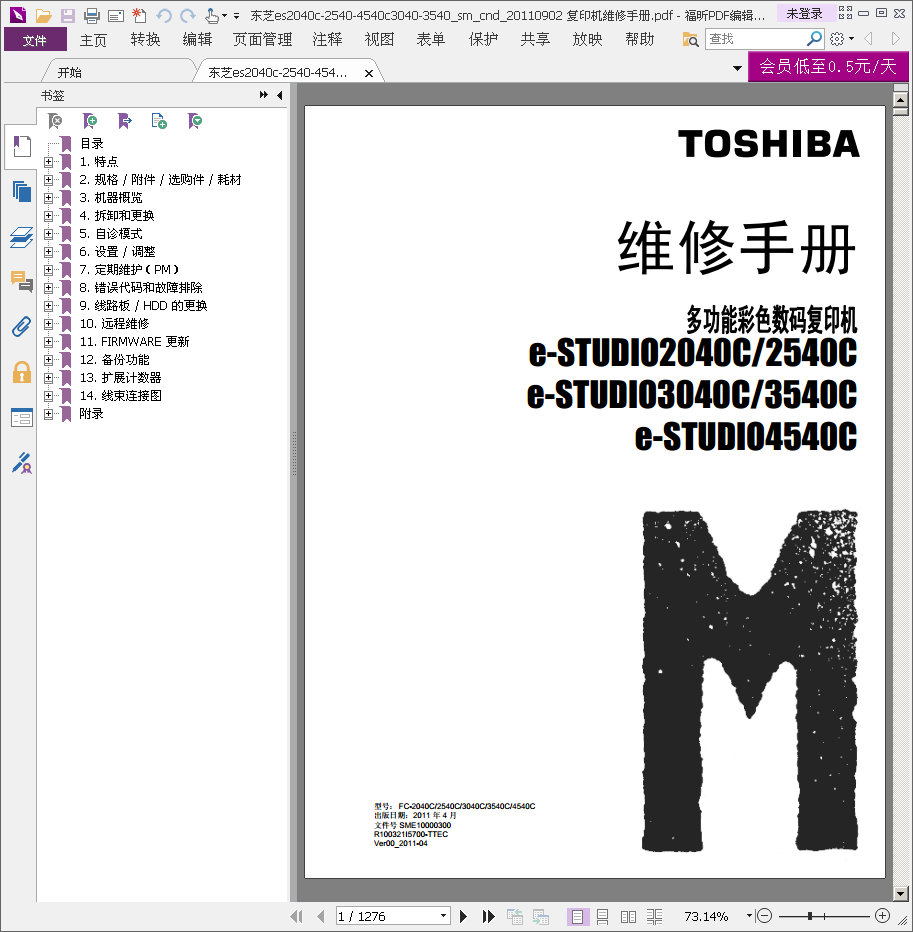Click the zoom slider handle
Screen dimensions: 913x932
(x=810, y=916)
